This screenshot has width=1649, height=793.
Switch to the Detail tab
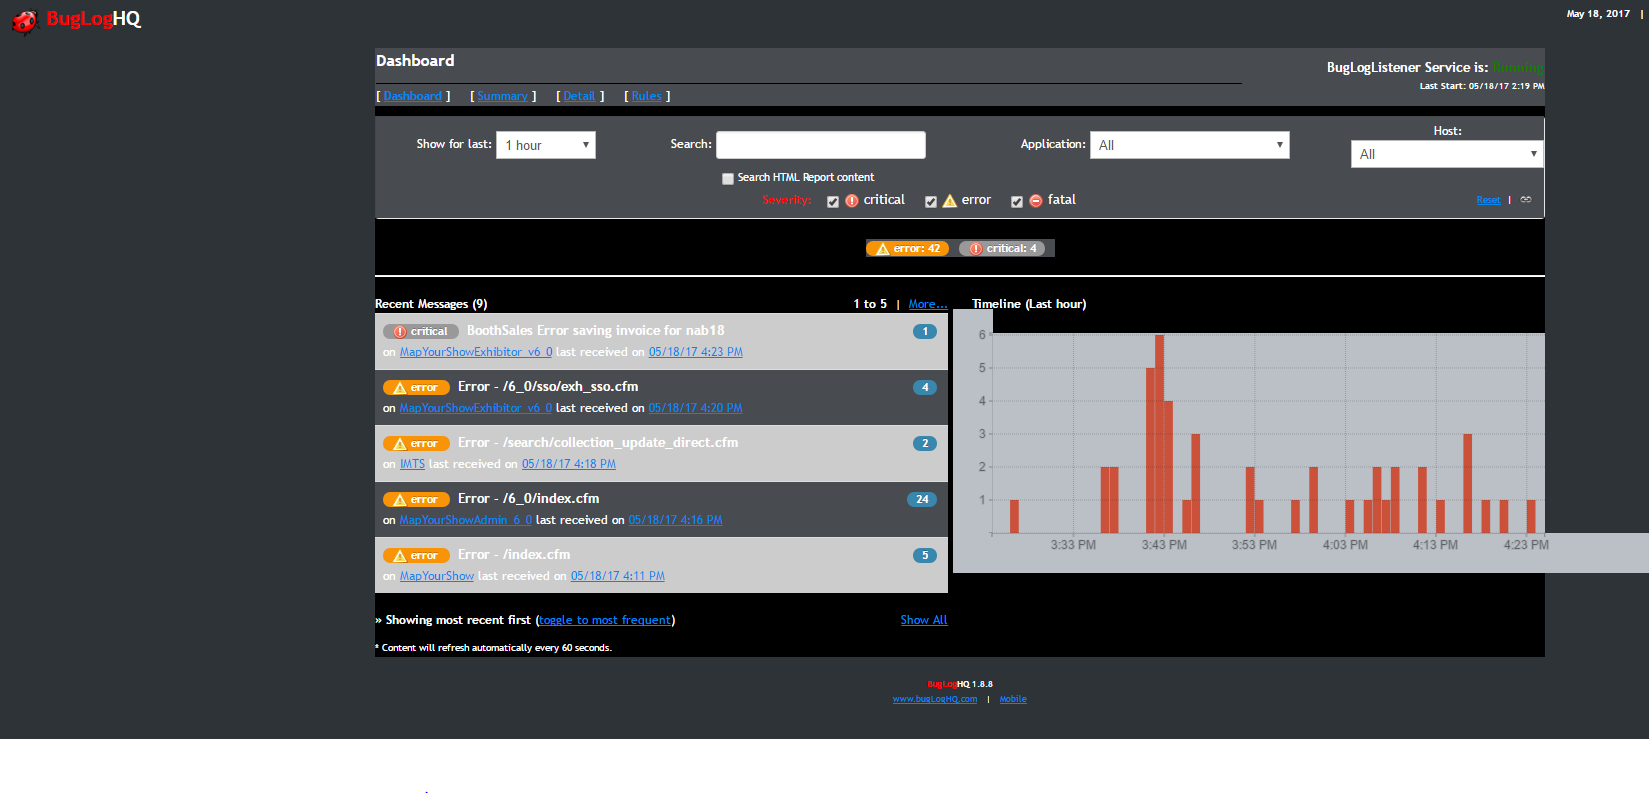click(x=579, y=96)
